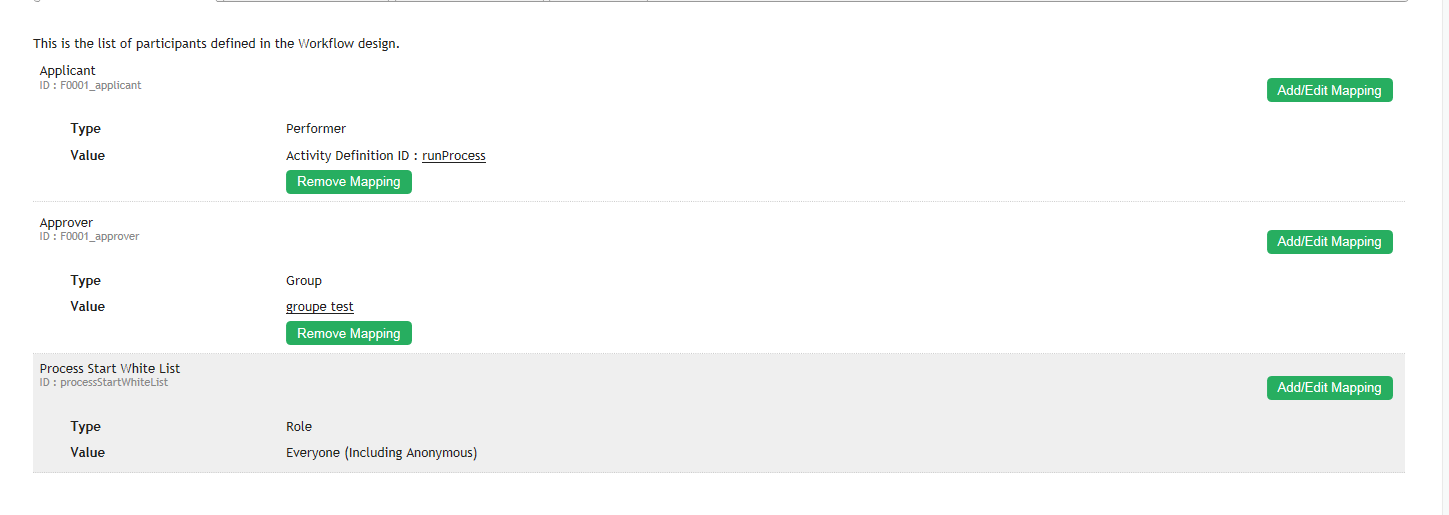This screenshot has width=1449, height=515.
Task: Remove the Approver group mapping
Action: pyautogui.click(x=348, y=333)
